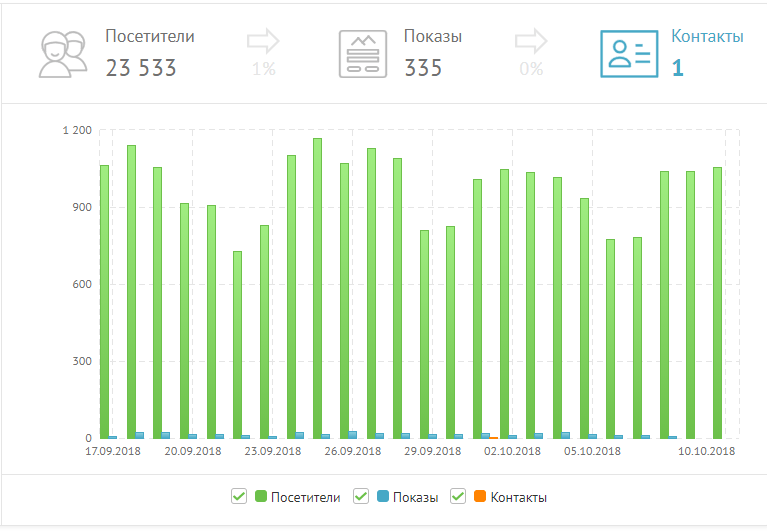Click the orange Контакты legend swatch
767x531 pixels.
point(480,496)
